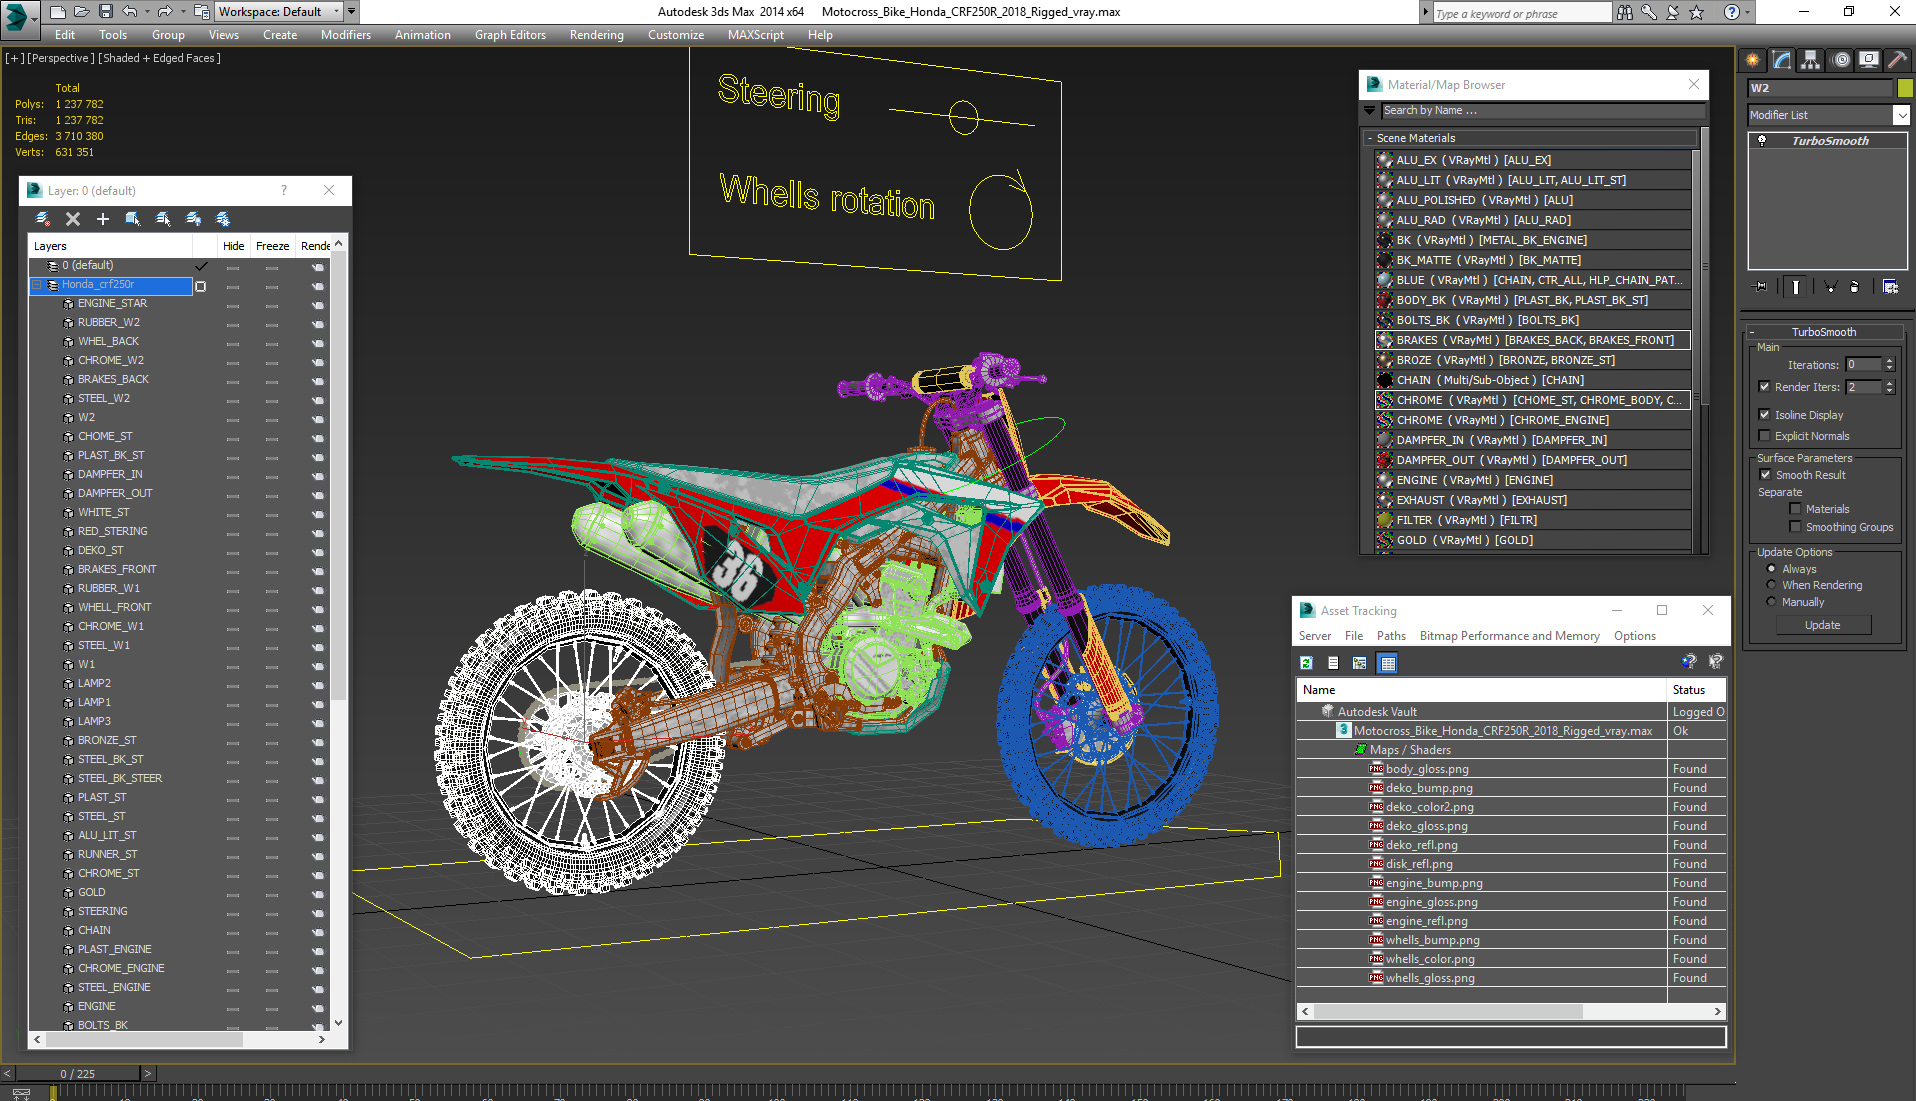Click the Perspective viewport label

[61, 58]
